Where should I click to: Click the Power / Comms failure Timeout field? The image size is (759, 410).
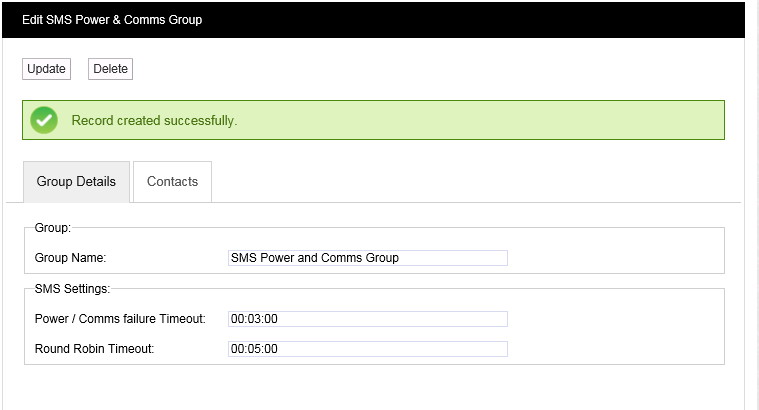367,319
